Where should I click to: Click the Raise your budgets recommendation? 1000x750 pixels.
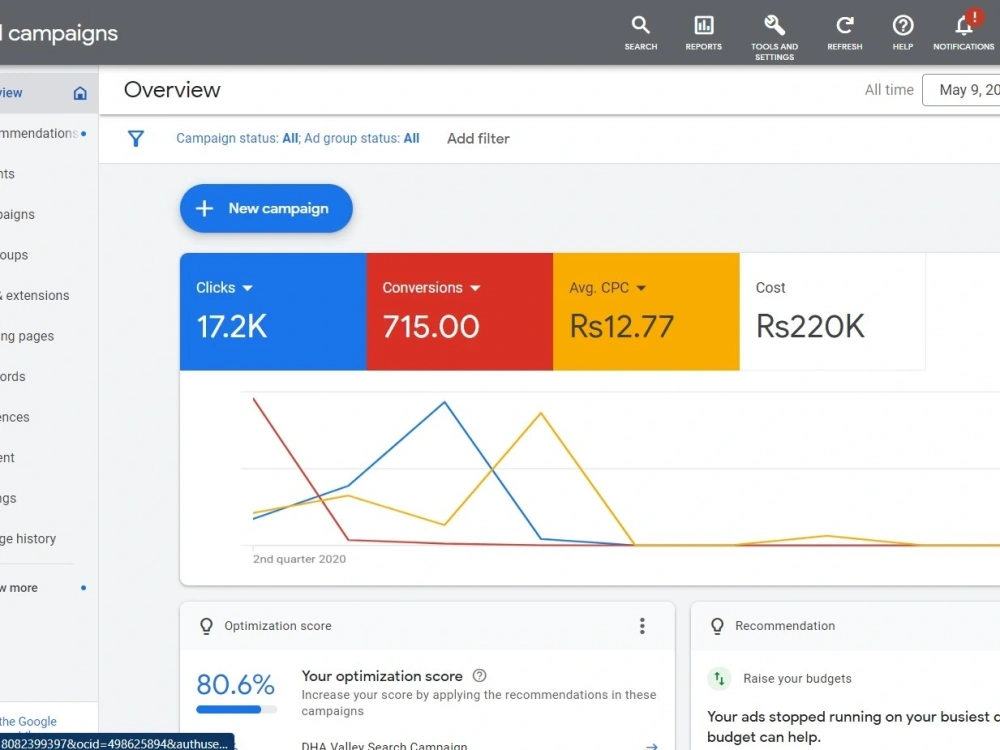coord(797,679)
